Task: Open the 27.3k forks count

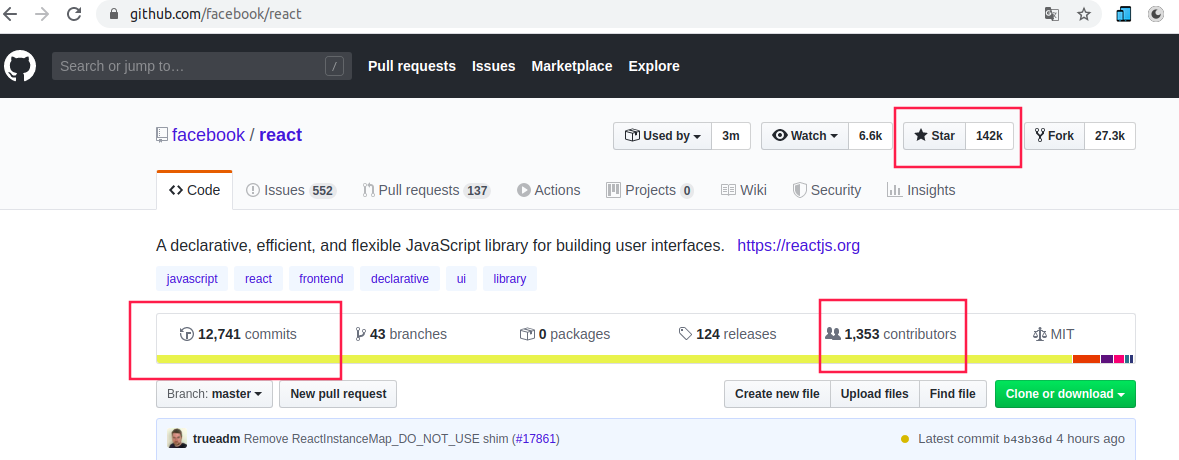Action: [x=1110, y=136]
